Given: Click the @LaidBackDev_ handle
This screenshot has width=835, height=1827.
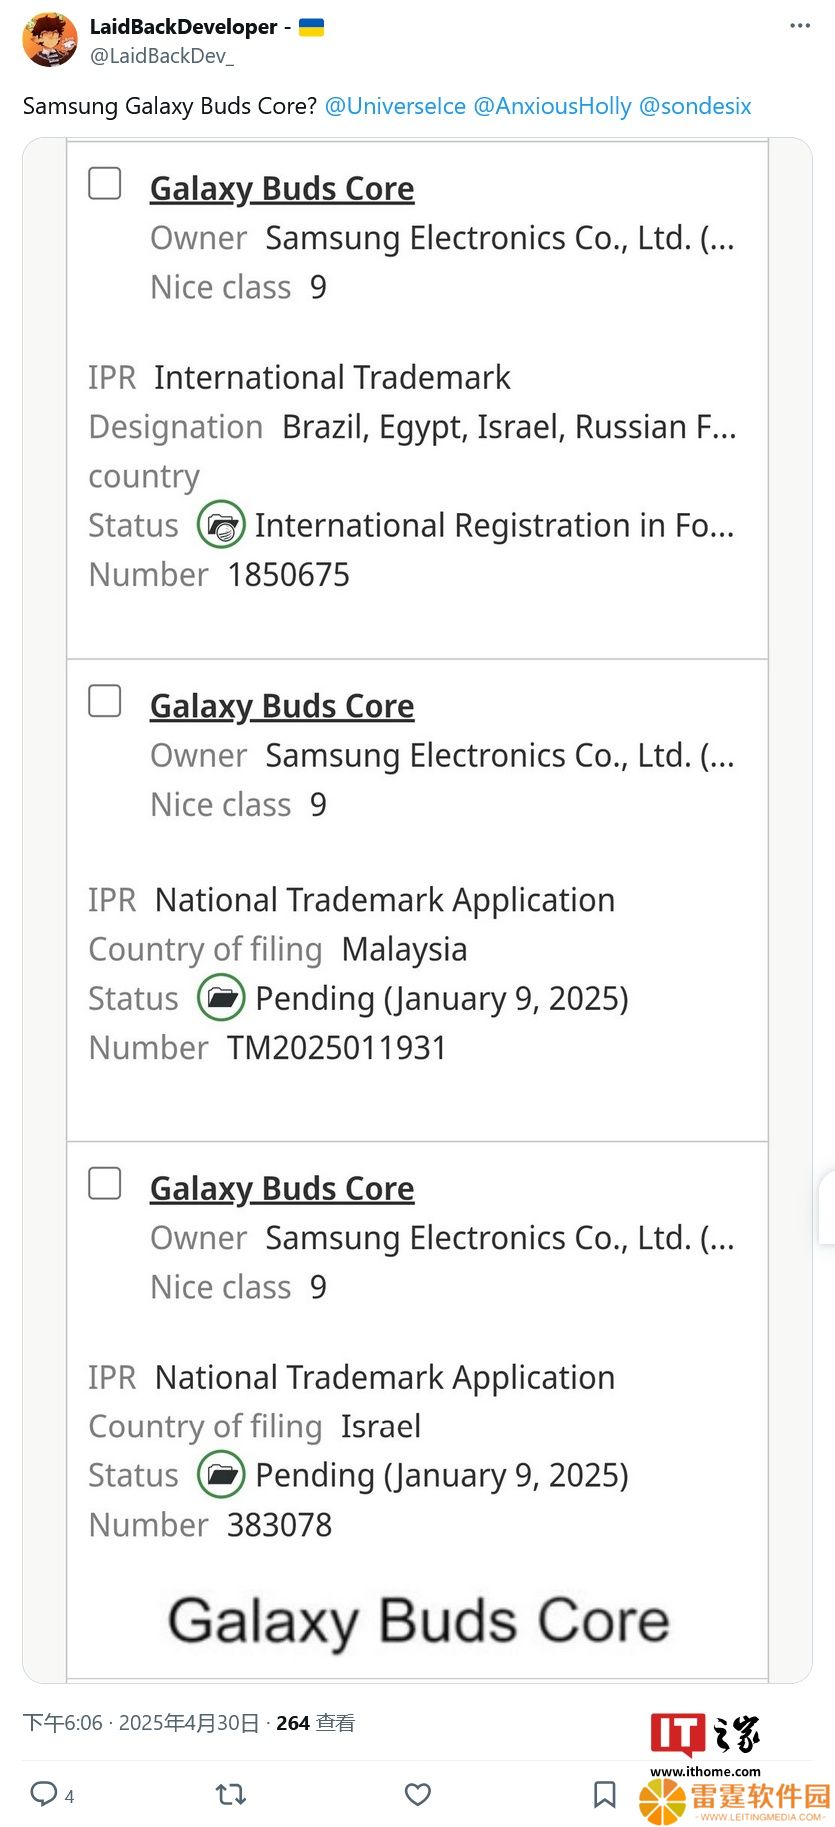Looking at the screenshot, I should [162, 56].
